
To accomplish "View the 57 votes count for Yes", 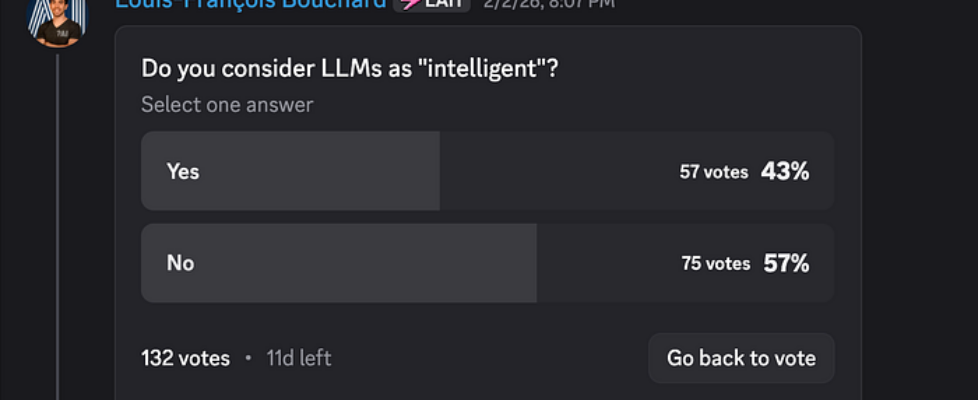I will point(714,172).
